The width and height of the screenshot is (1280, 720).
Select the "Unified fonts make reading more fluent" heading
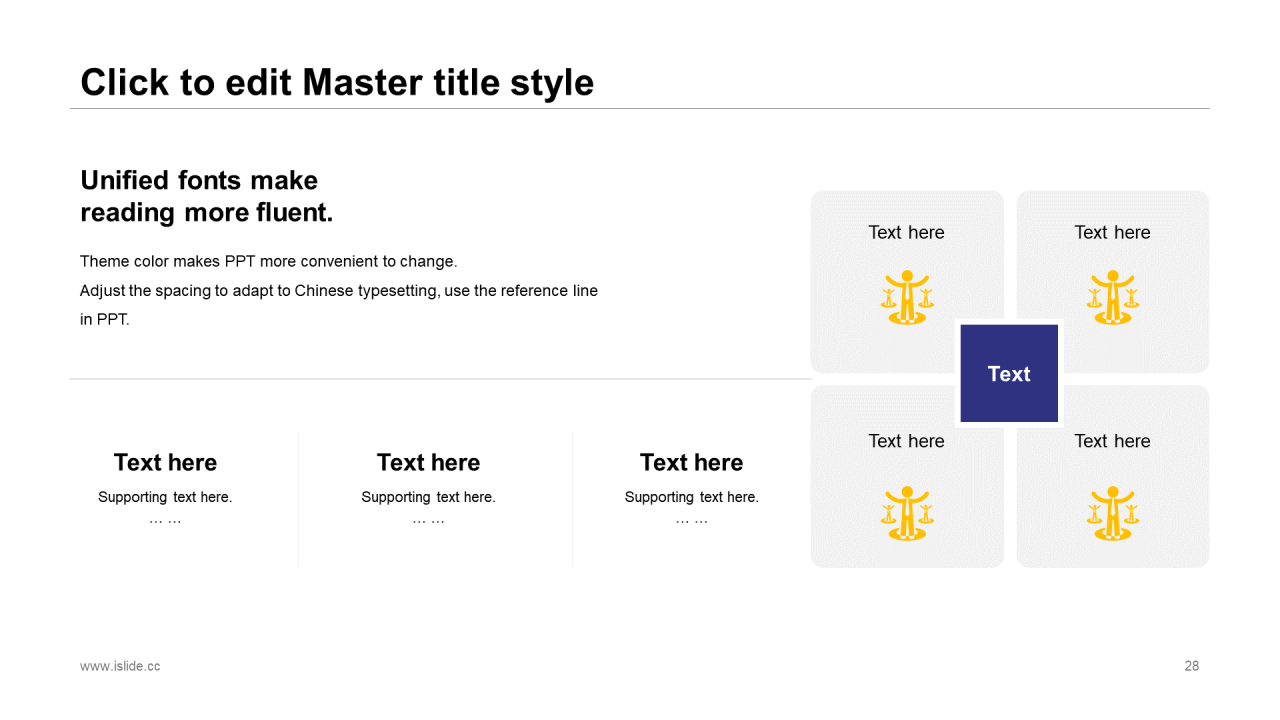click(x=206, y=196)
